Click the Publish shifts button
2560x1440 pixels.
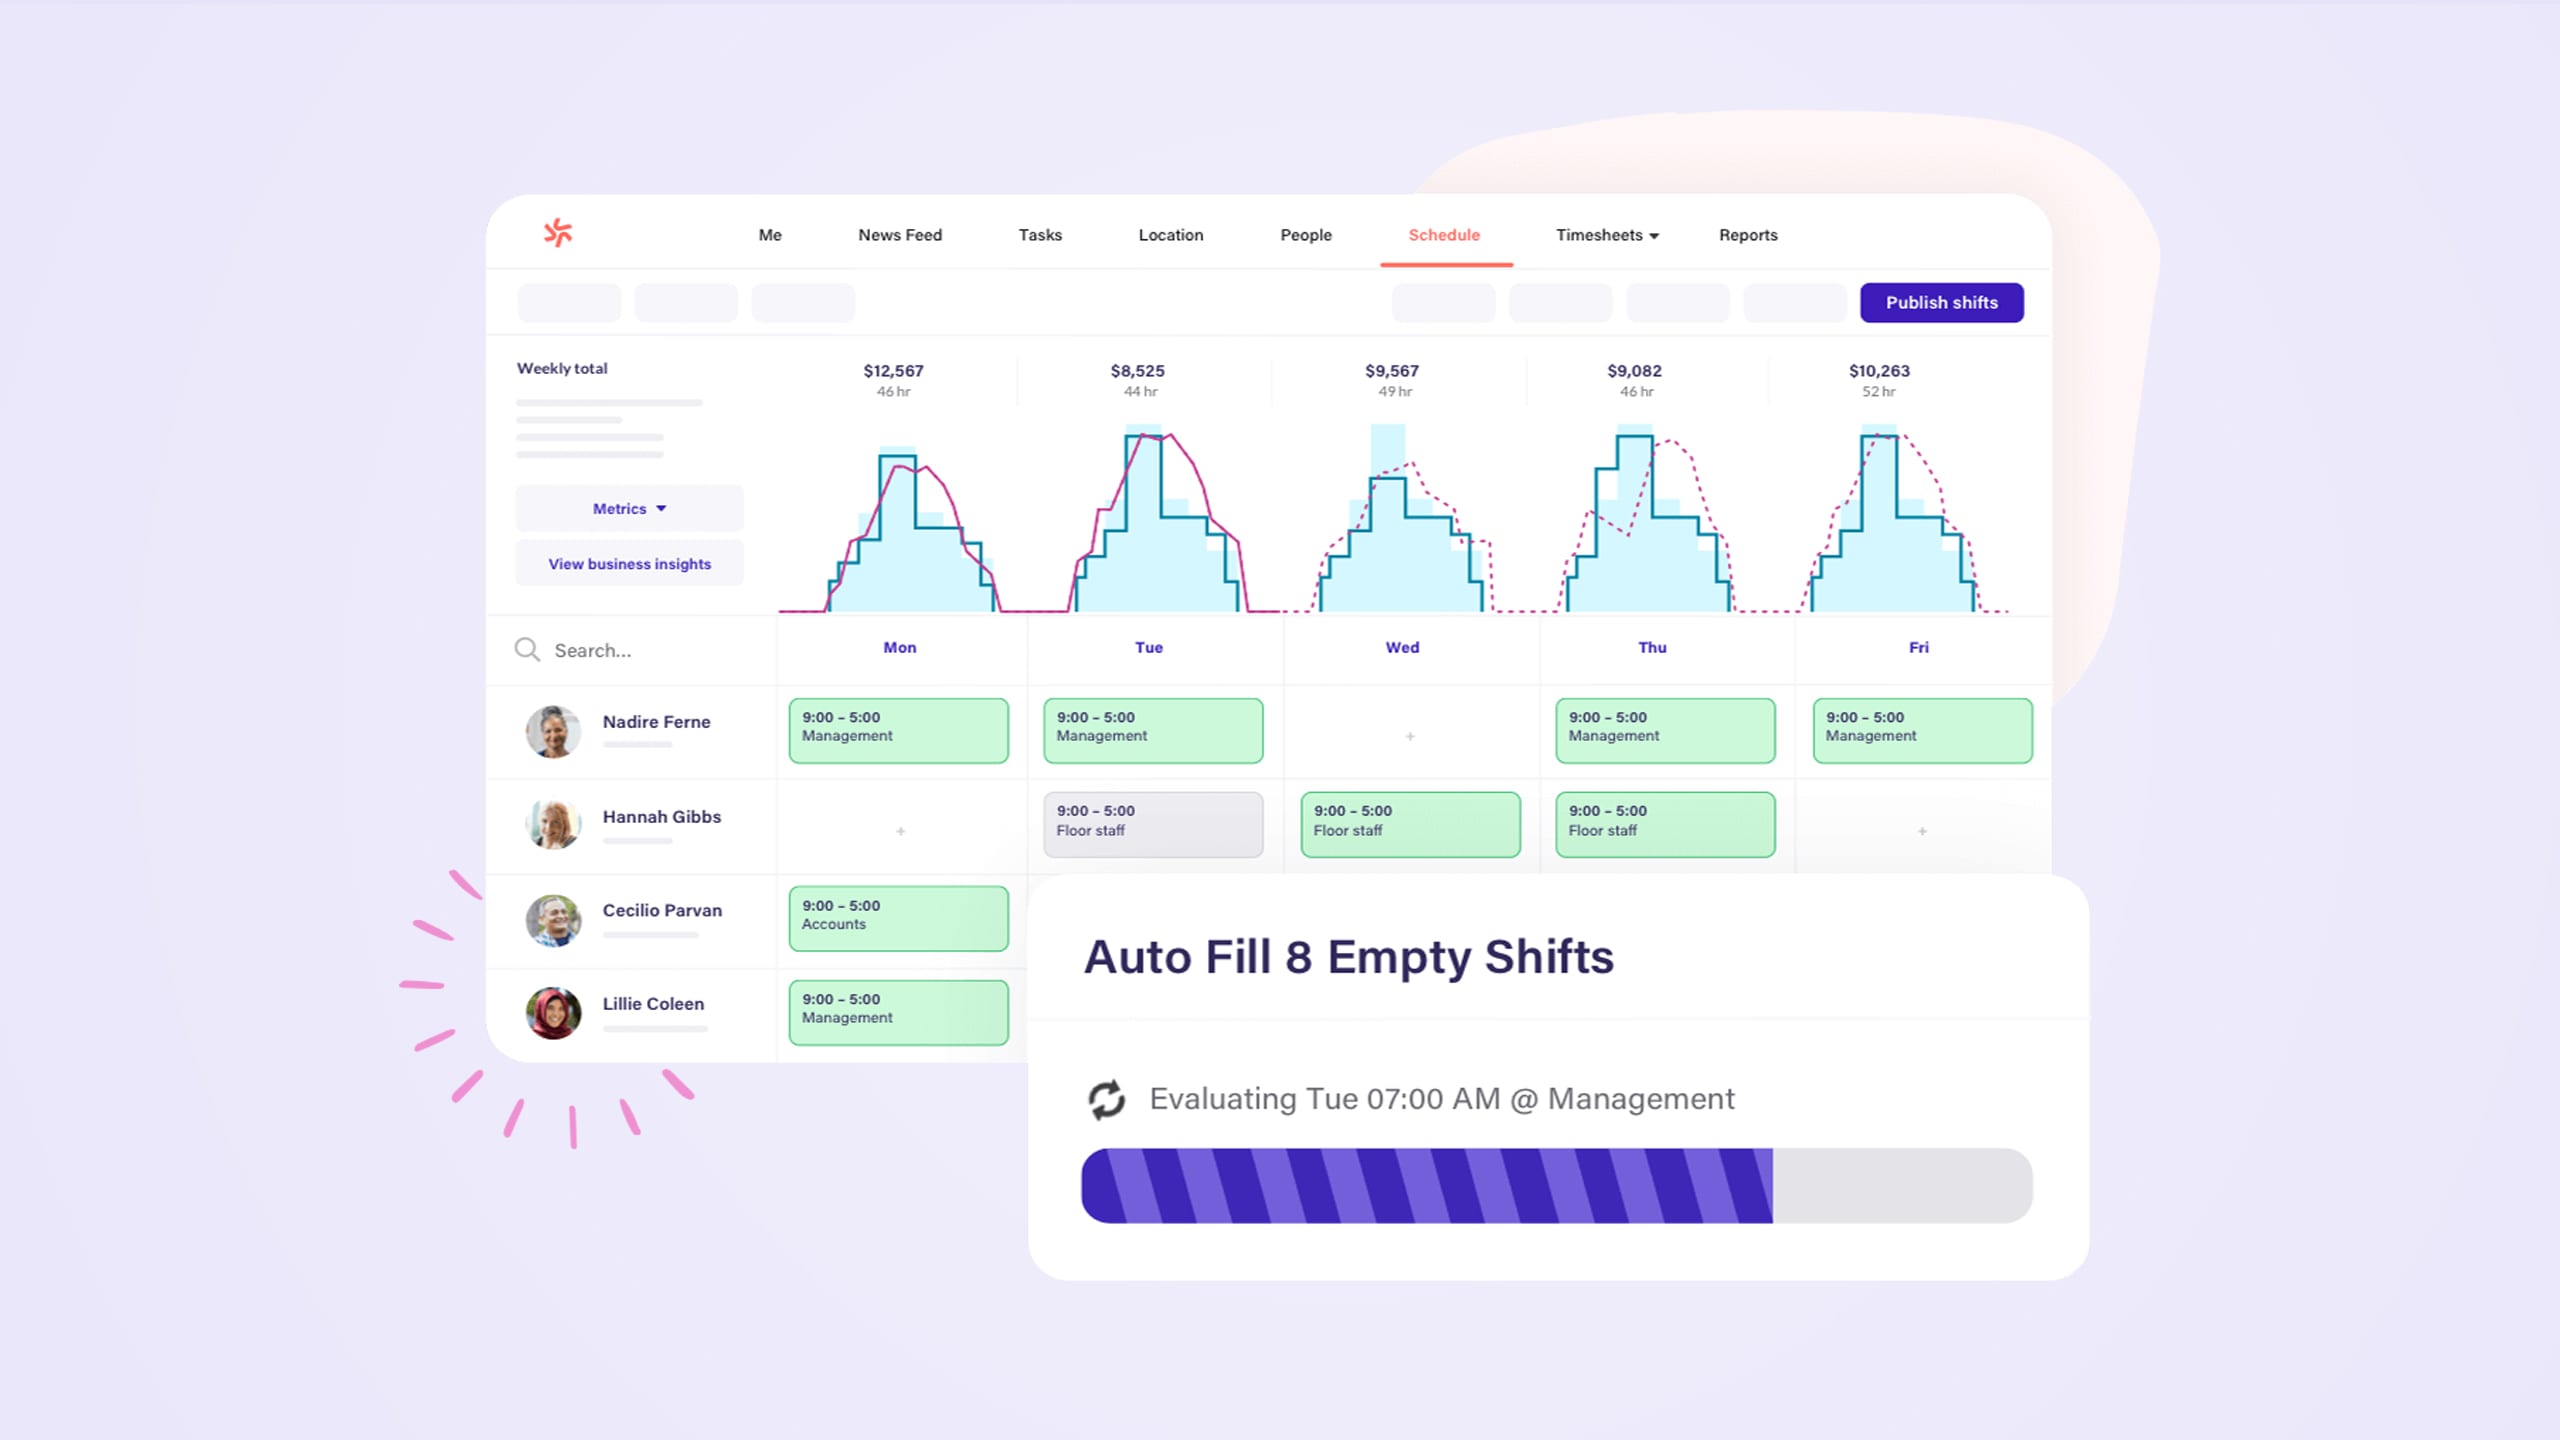coord(1941,301)
